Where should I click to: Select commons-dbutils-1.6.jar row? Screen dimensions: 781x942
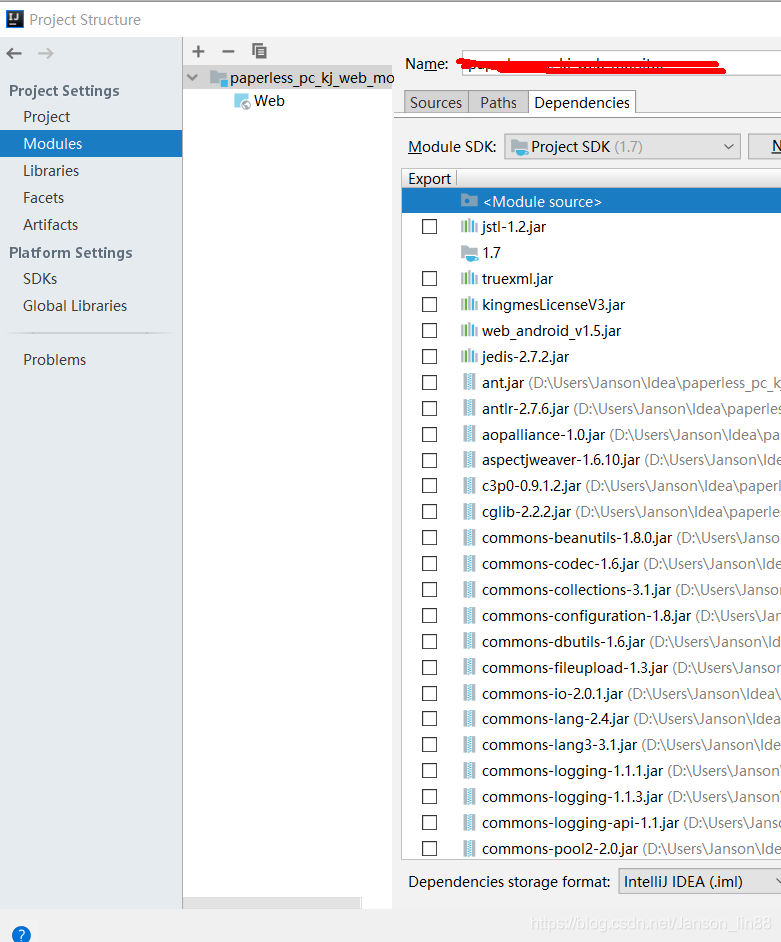(591, 642)
